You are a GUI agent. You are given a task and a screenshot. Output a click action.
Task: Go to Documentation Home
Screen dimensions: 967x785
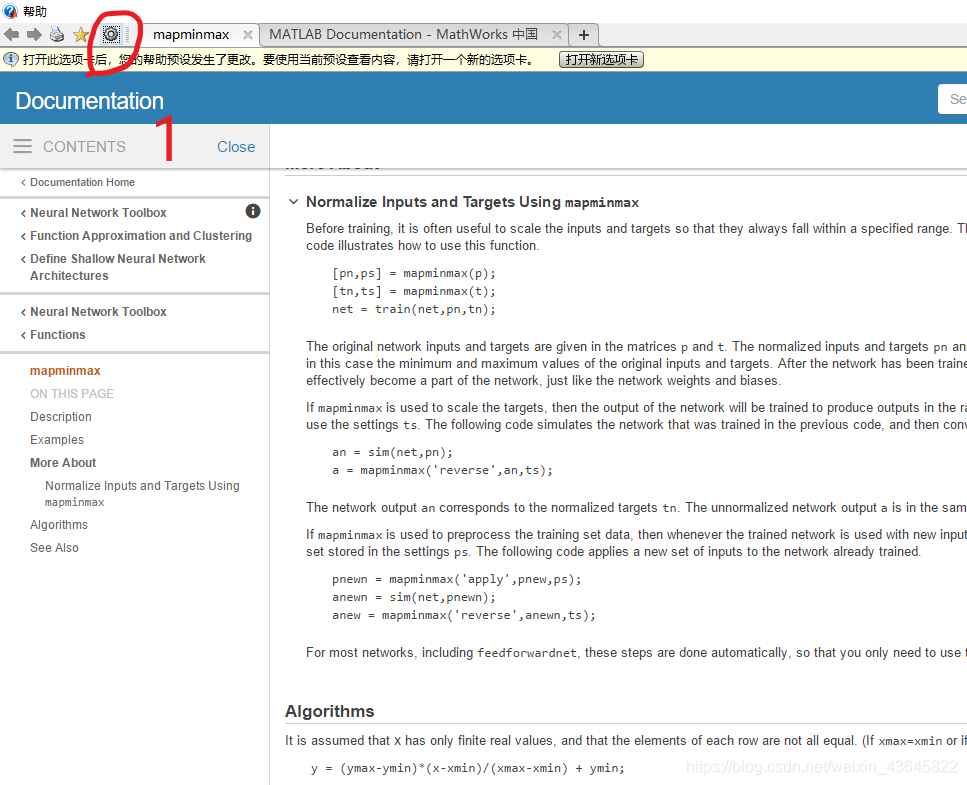click(82, 182)
